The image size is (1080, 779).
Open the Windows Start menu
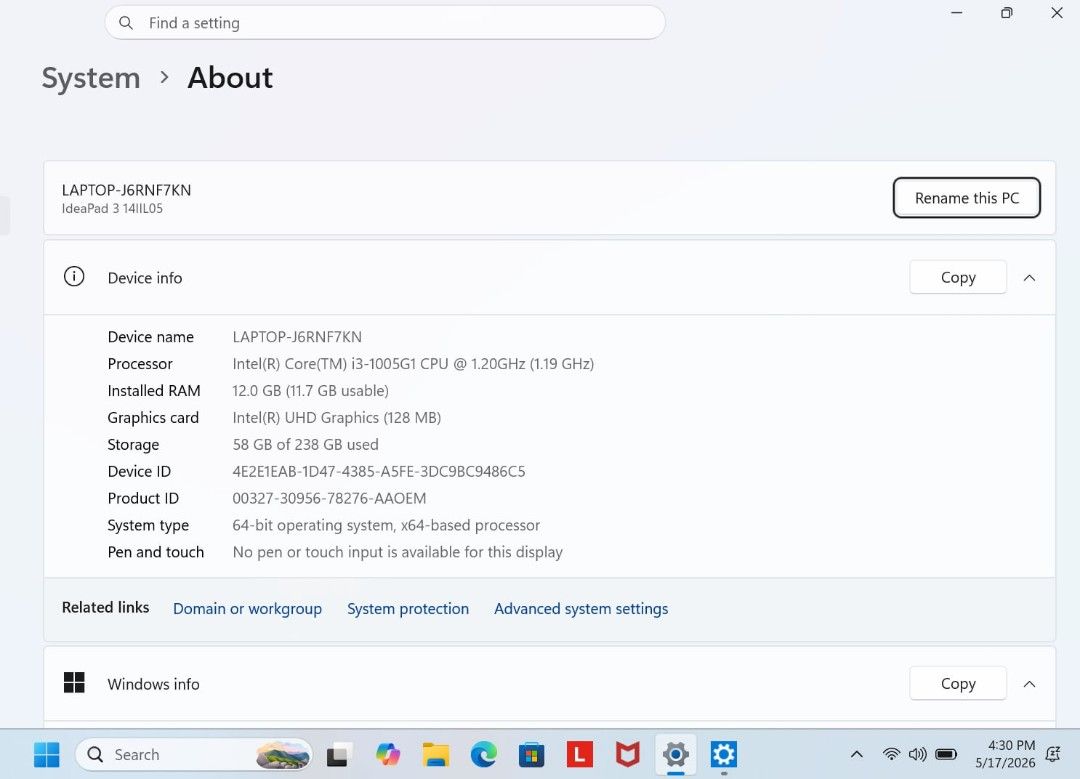(47, 755)
